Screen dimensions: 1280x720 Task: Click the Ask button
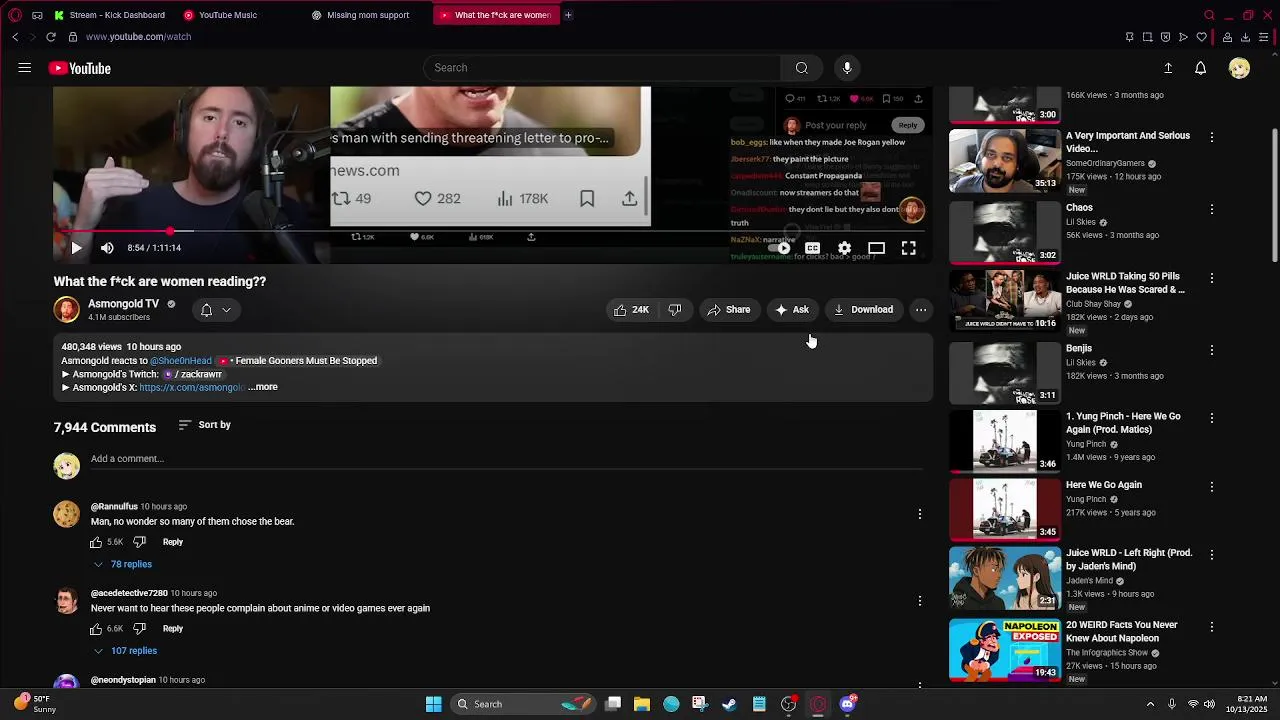coord(792,310)
